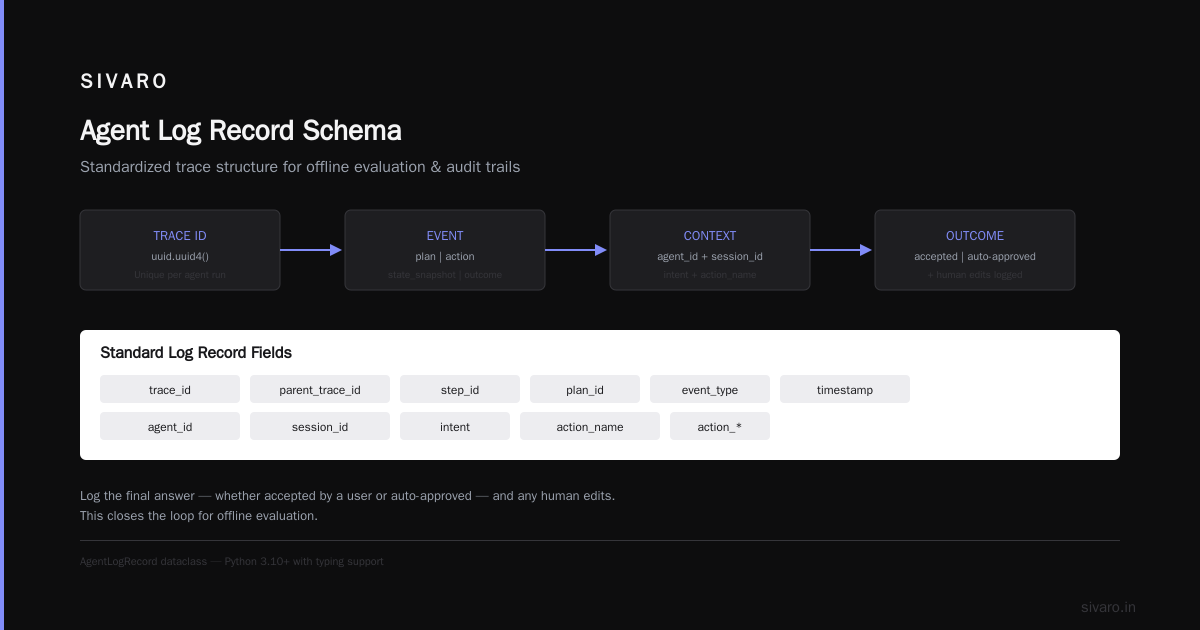Click arrow between TRACE ID and EVENT
The image size is (1200, 630).
click(x=312, y=250)
